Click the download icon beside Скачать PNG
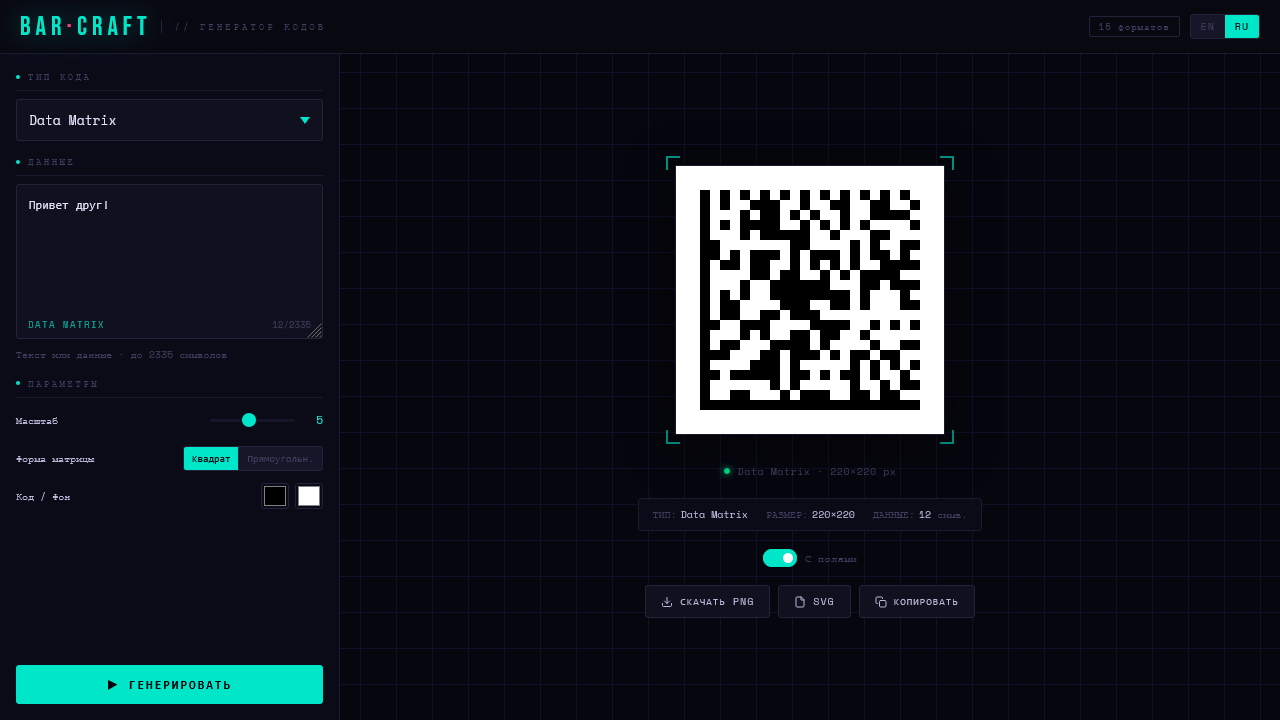1280x720 pixels. [667, 602]
